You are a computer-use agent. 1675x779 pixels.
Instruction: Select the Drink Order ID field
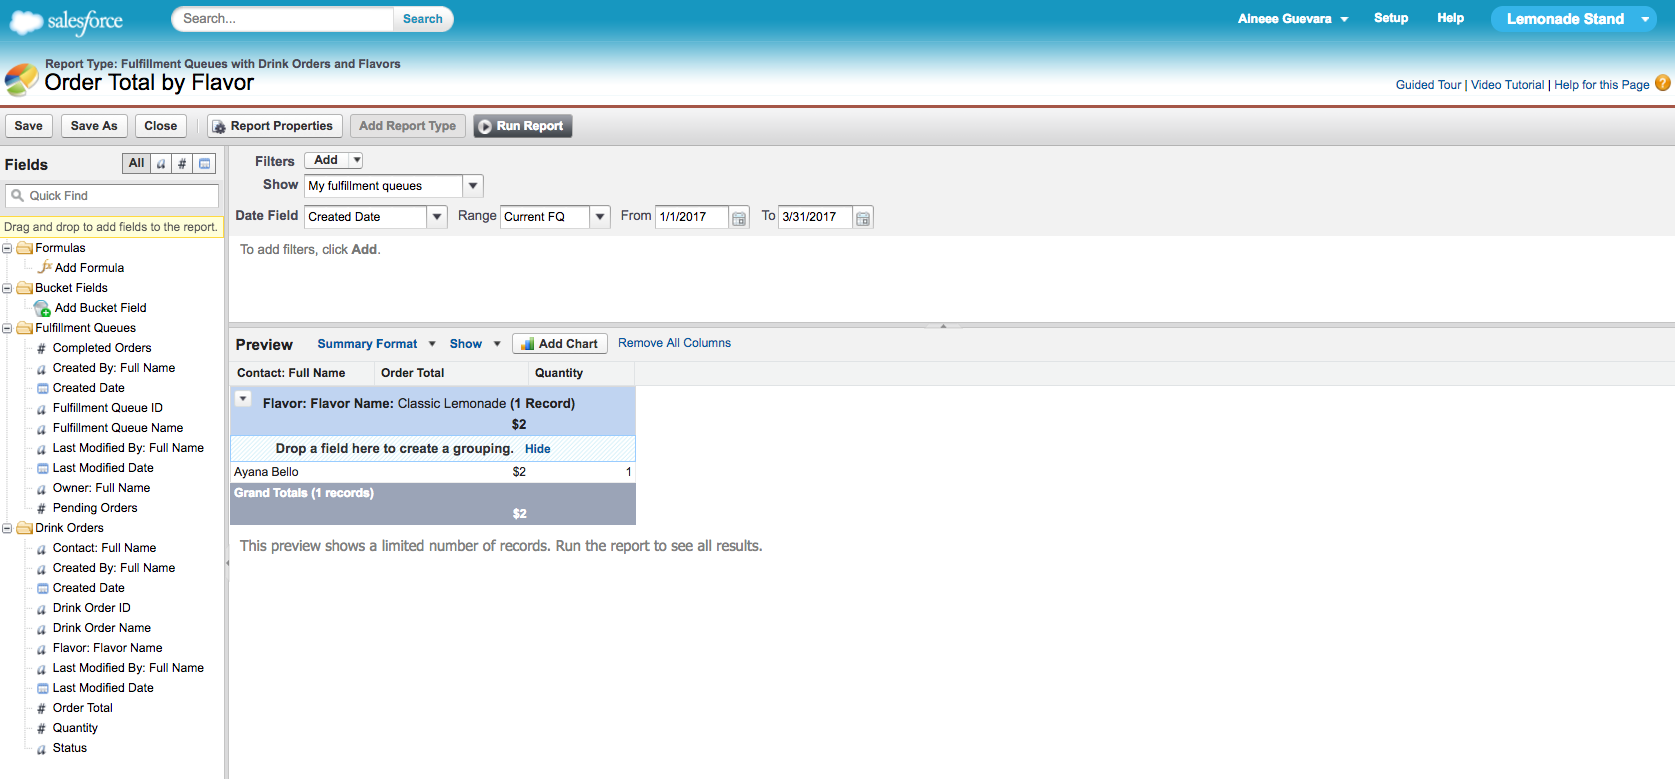point(91,608)
